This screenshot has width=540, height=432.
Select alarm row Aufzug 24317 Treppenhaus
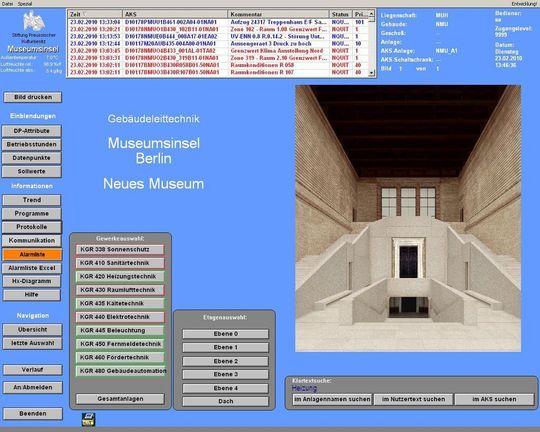[x=218, y=22]
